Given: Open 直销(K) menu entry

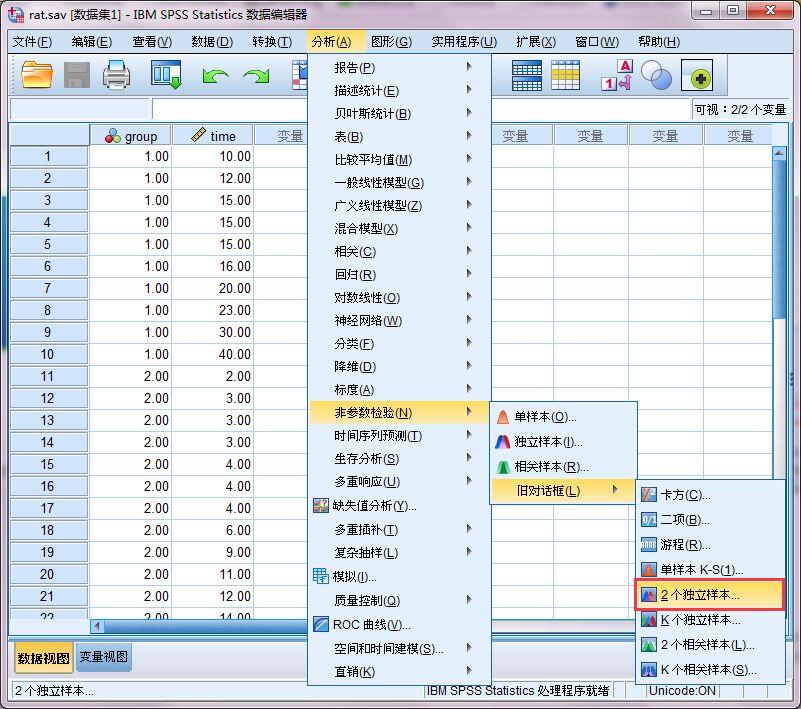Looking at the screenshot, I should click(399, 672).
